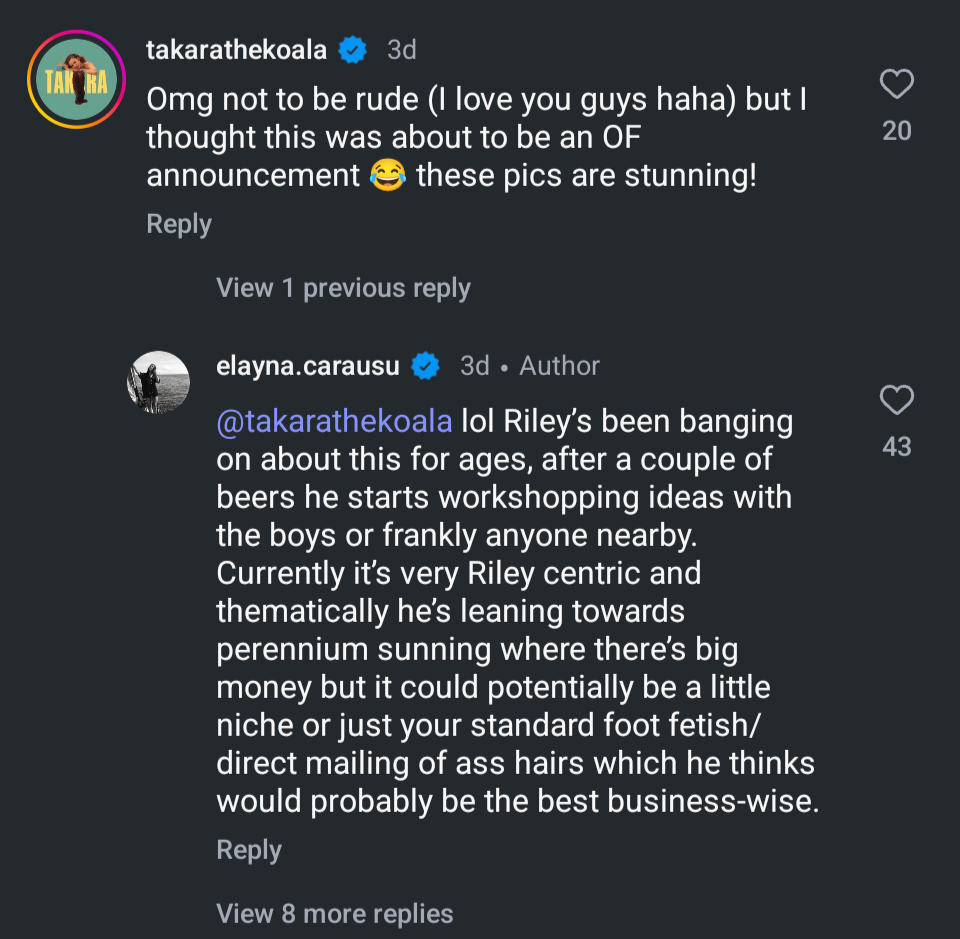The image size is (960, 939).
Task: Click the elayna.carausu username
Action: tap(308, 367)
